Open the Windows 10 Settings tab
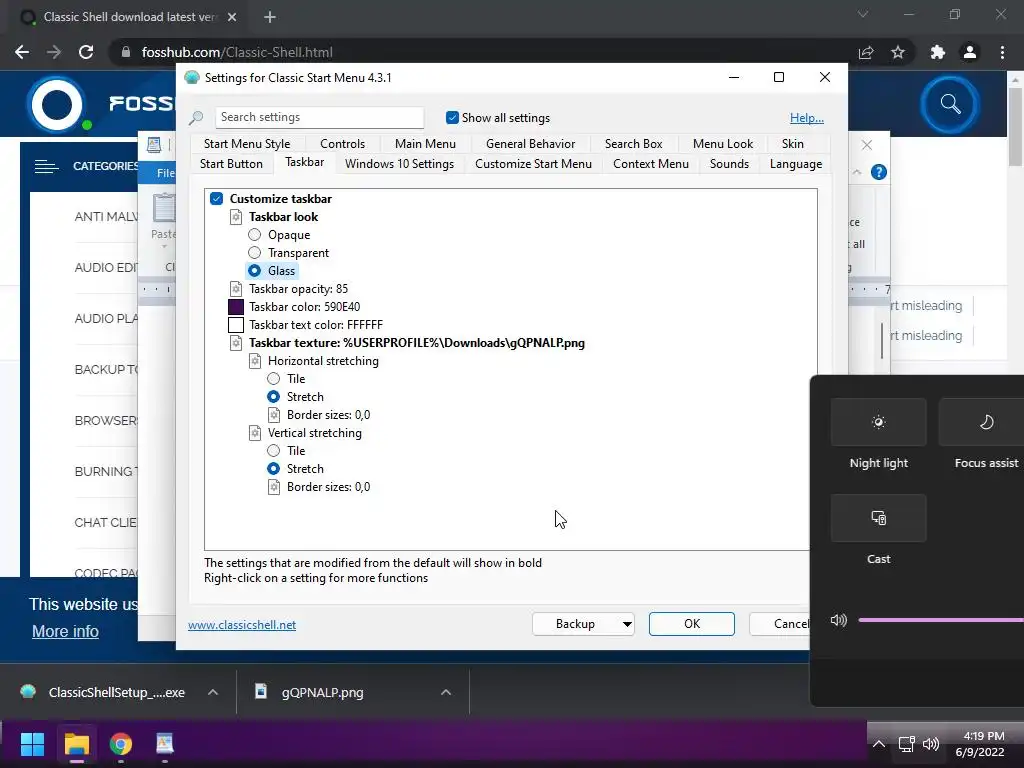 [399, 164]
